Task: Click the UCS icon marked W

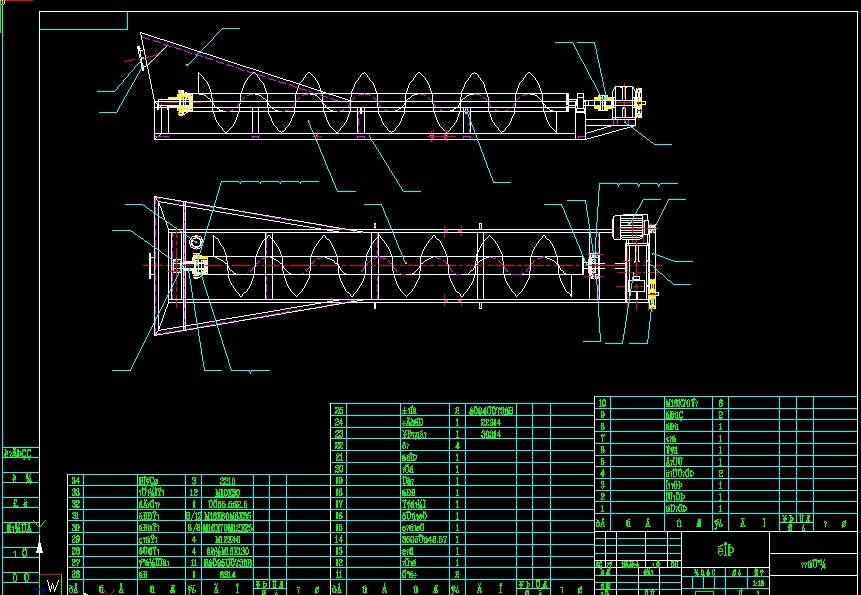Action: (53, 586)
